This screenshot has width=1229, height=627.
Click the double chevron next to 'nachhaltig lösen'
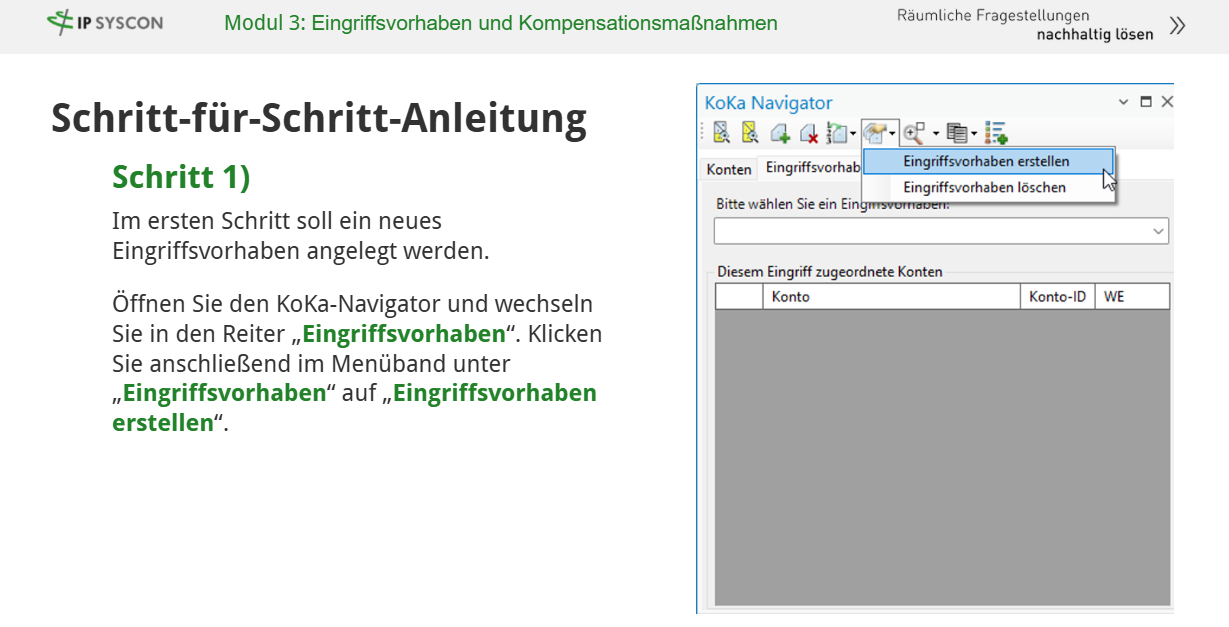[1178, 26]
